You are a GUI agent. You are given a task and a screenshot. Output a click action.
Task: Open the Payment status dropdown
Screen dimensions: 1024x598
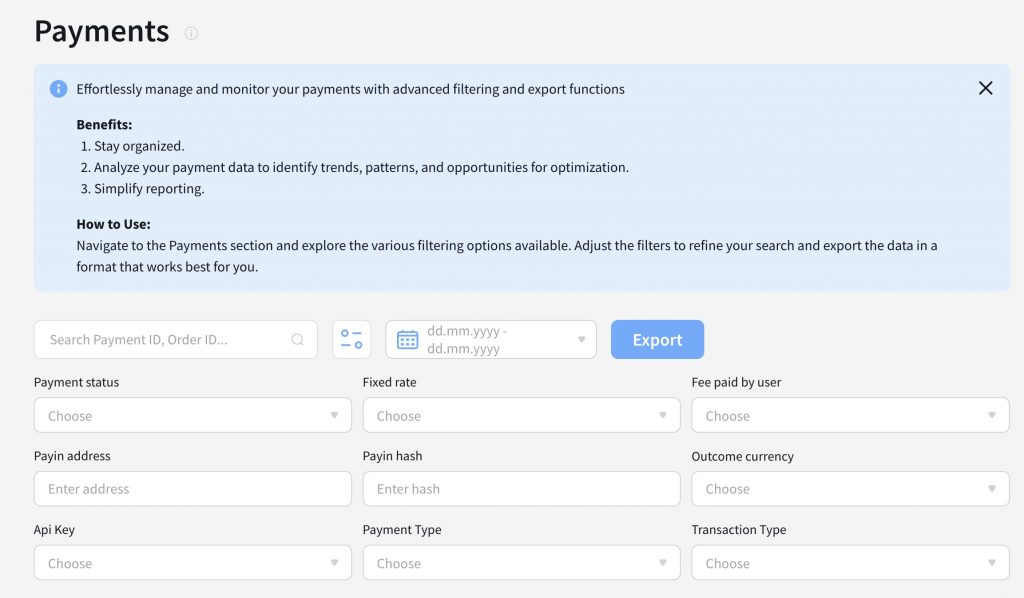click(192, 415)
